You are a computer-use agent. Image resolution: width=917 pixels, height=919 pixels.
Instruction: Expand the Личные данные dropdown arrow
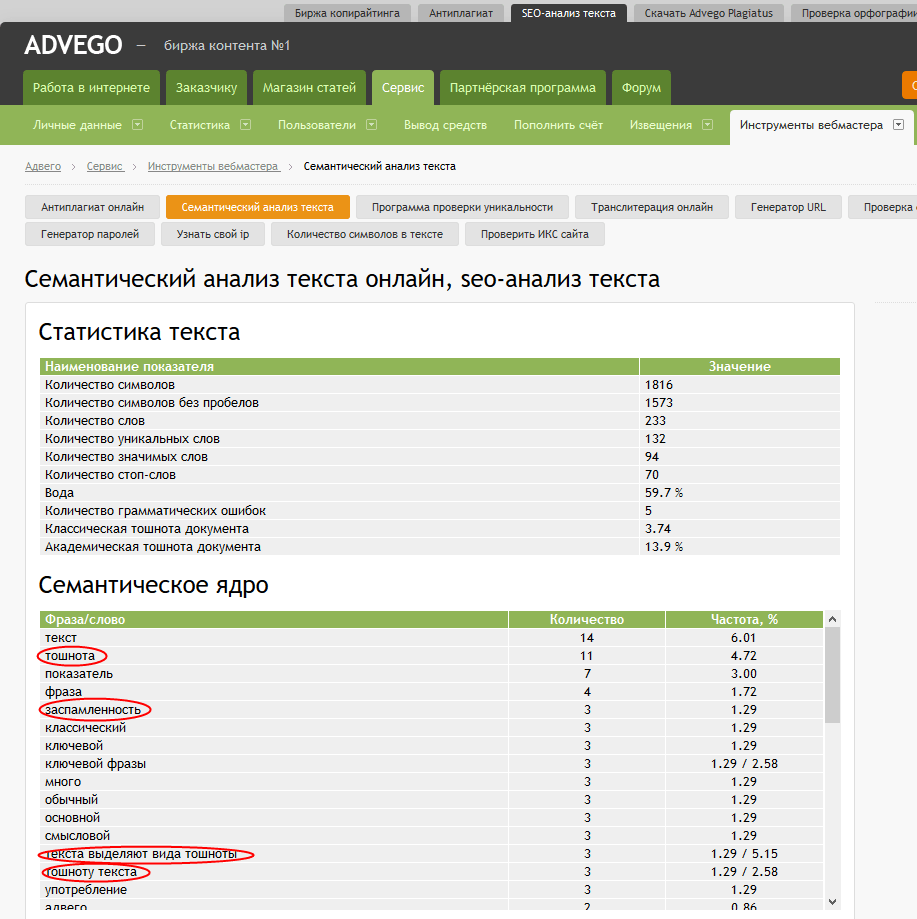coord(137,125)
